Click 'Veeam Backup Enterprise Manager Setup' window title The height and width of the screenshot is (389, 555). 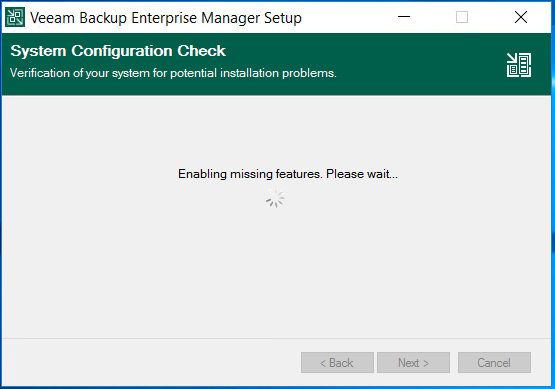[166, 18]
